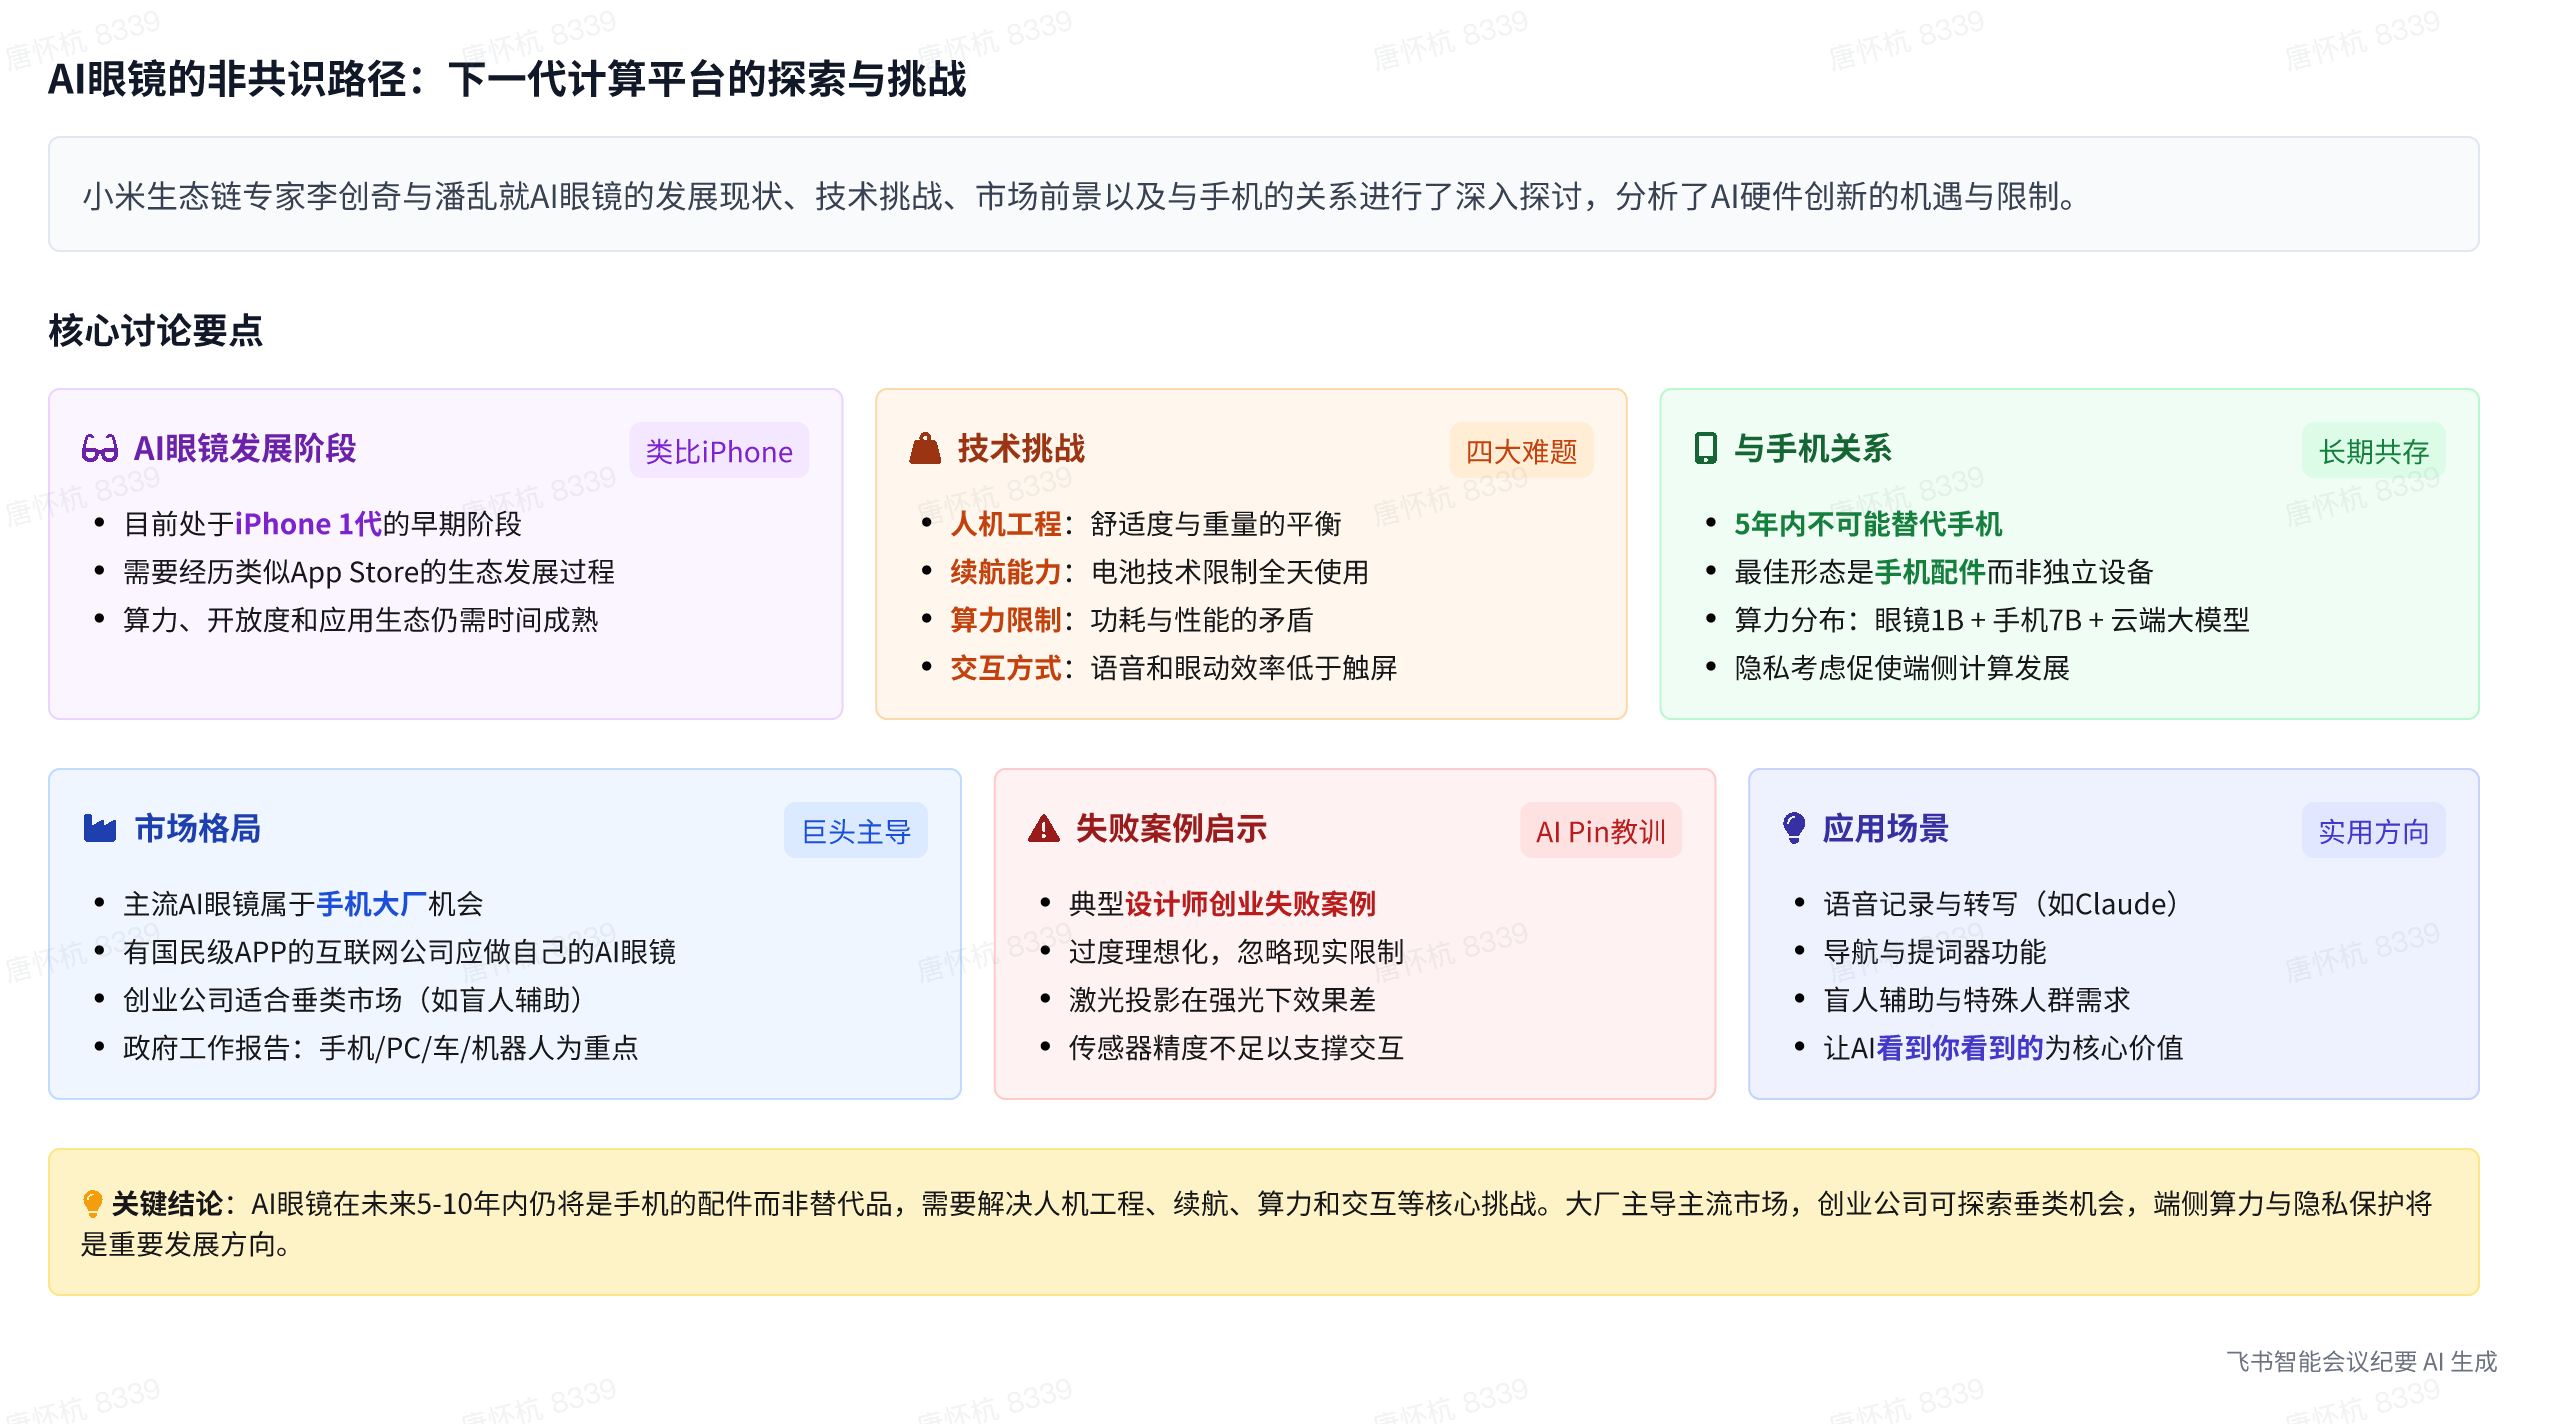Click the warning triangle beside 失败案例启示
Viewport: 2560px width, 1424px height.
coord(1043,829)
